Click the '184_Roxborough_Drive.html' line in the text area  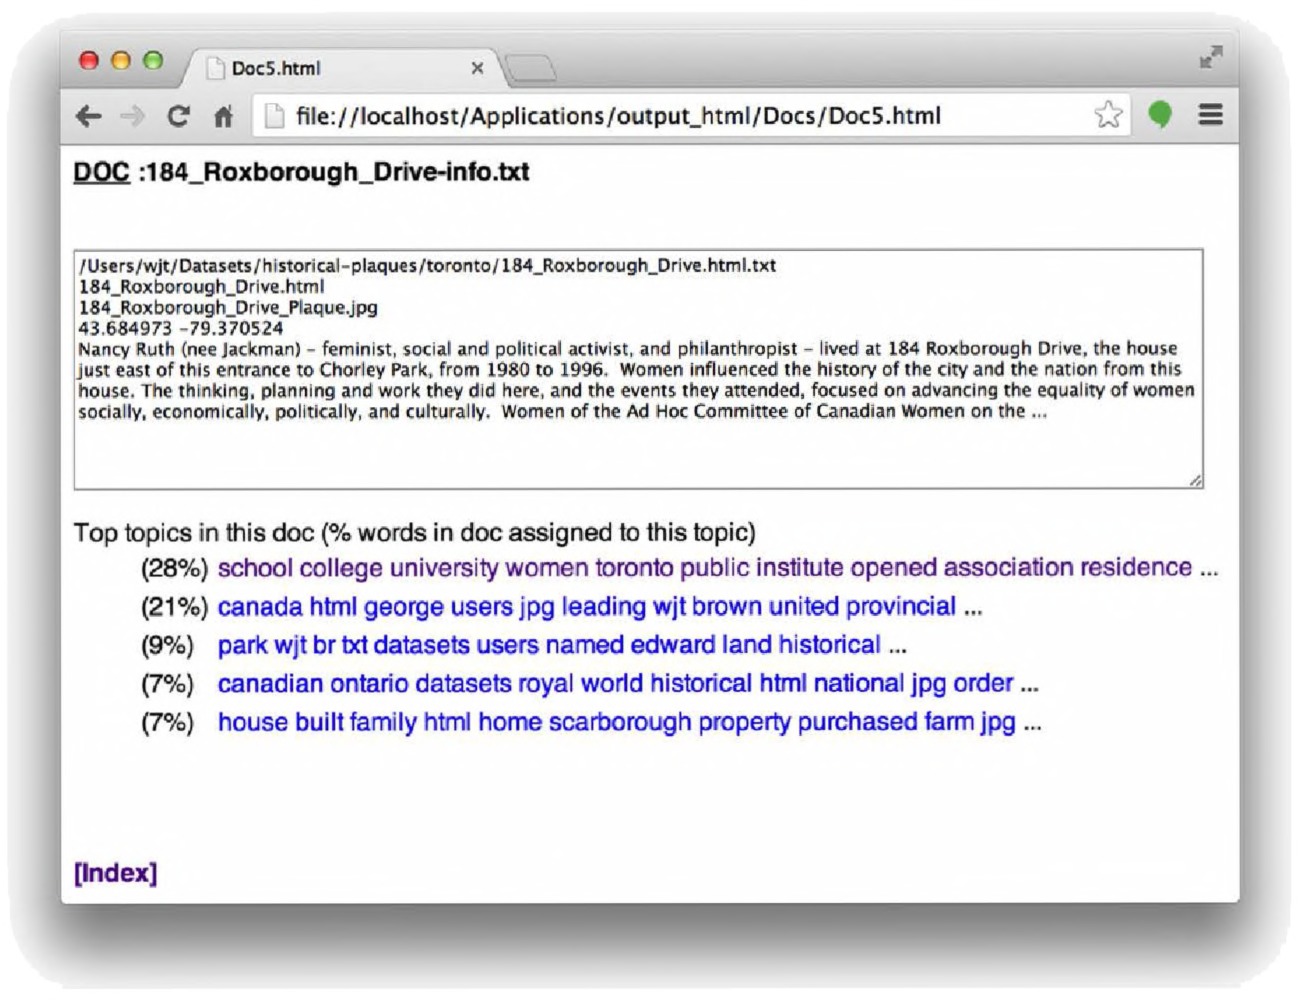tap(201, 286)
